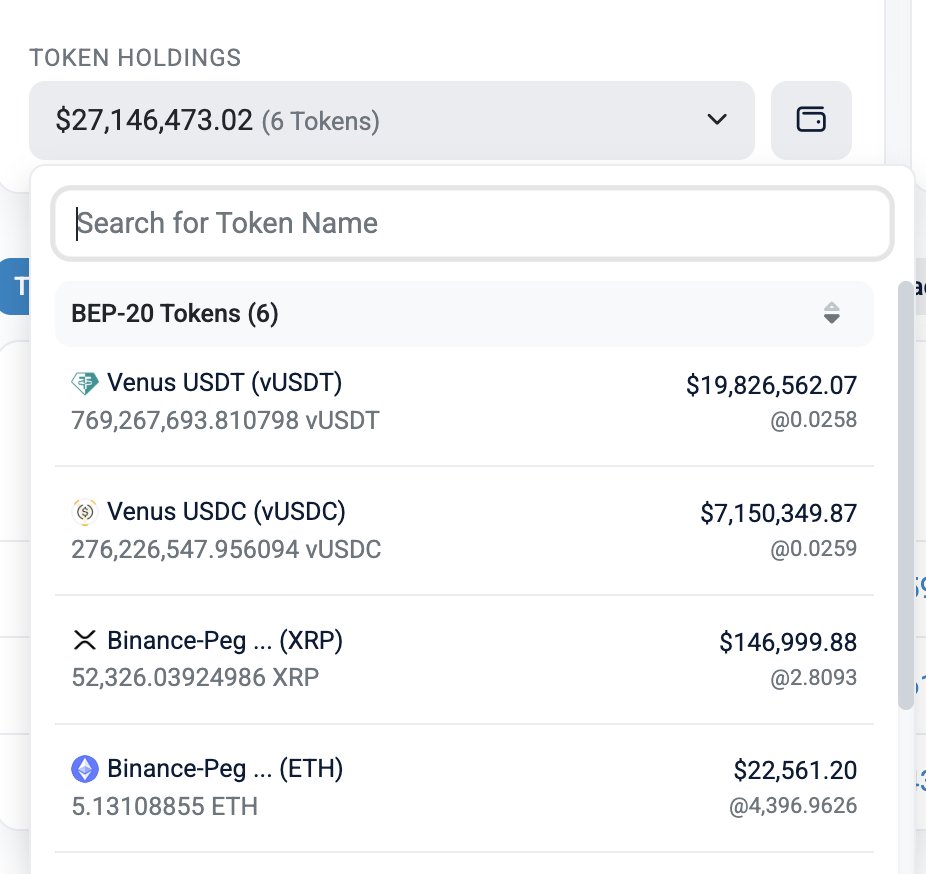Image resolution: width=926 pixels, height=874 pixels.
Task: Click the $7,150,349.87 vUSDC value
Action: click(778, 513)
